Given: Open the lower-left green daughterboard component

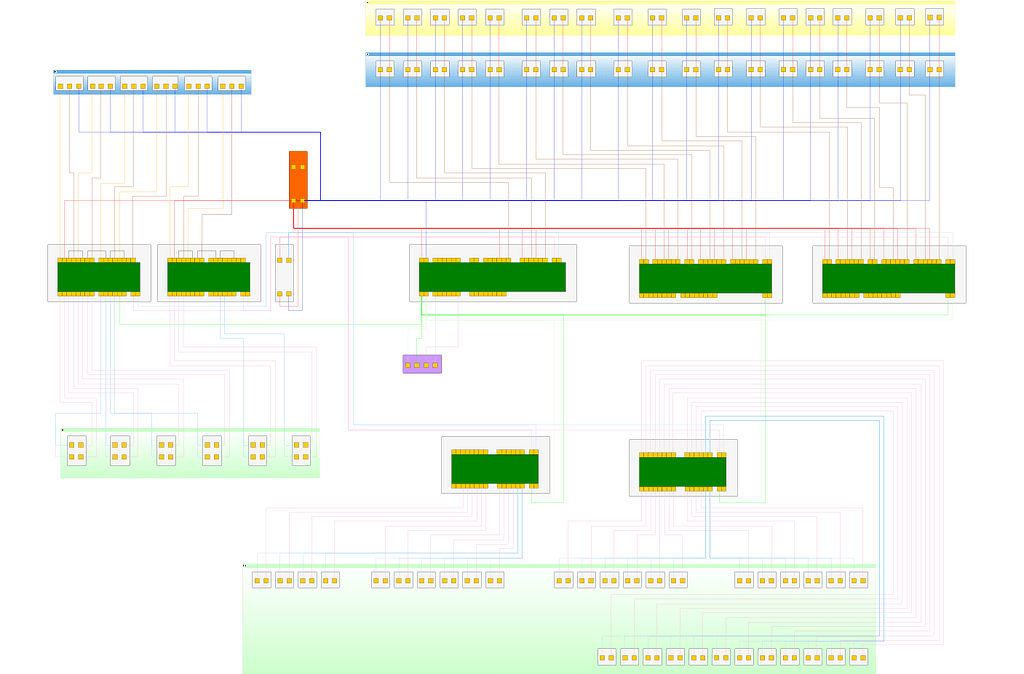Looking at the screenshot, I should tap(495, 465).
